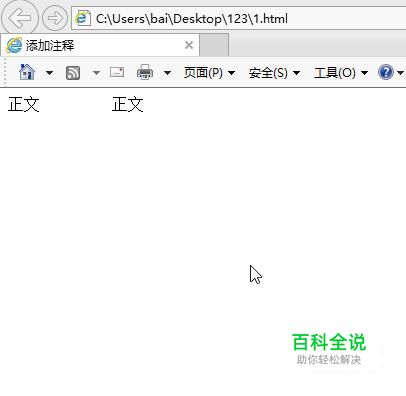
Task: Click the second 正文 text on the page
Action: [x=128, y=105]
